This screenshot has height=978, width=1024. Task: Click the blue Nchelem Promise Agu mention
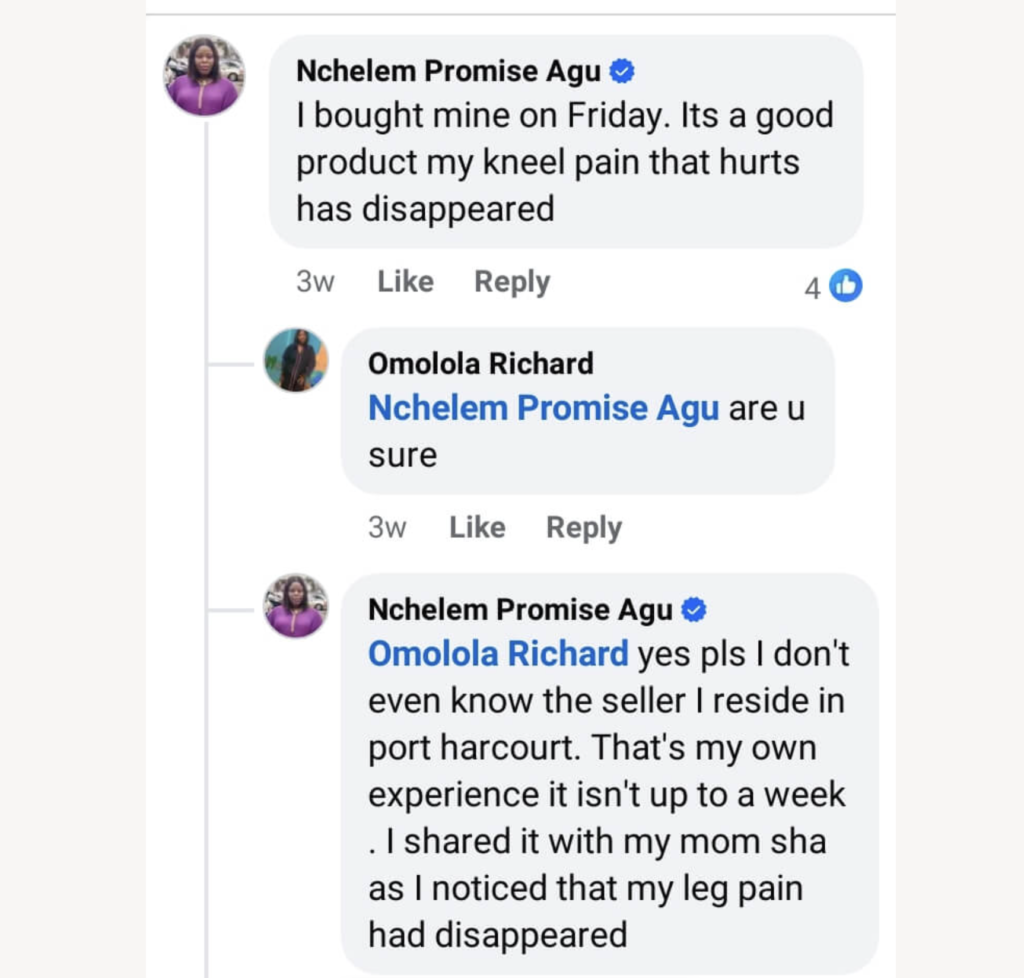point(544,409)
